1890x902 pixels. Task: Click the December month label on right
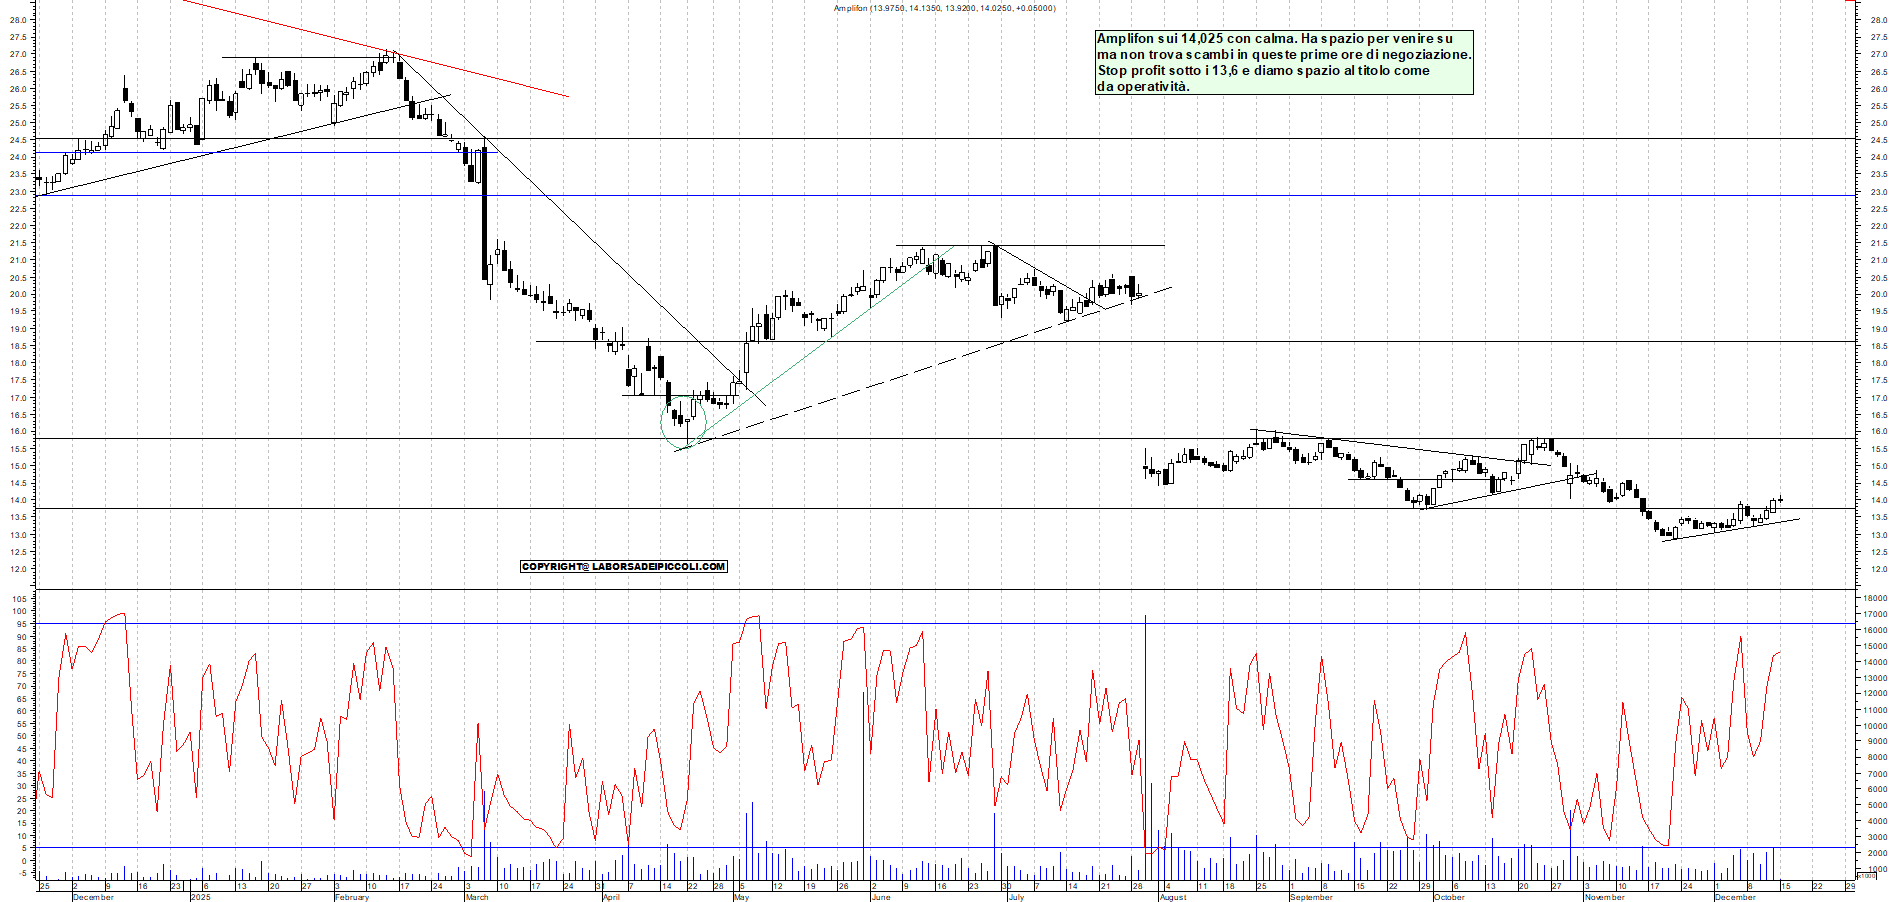point(1735,897)
